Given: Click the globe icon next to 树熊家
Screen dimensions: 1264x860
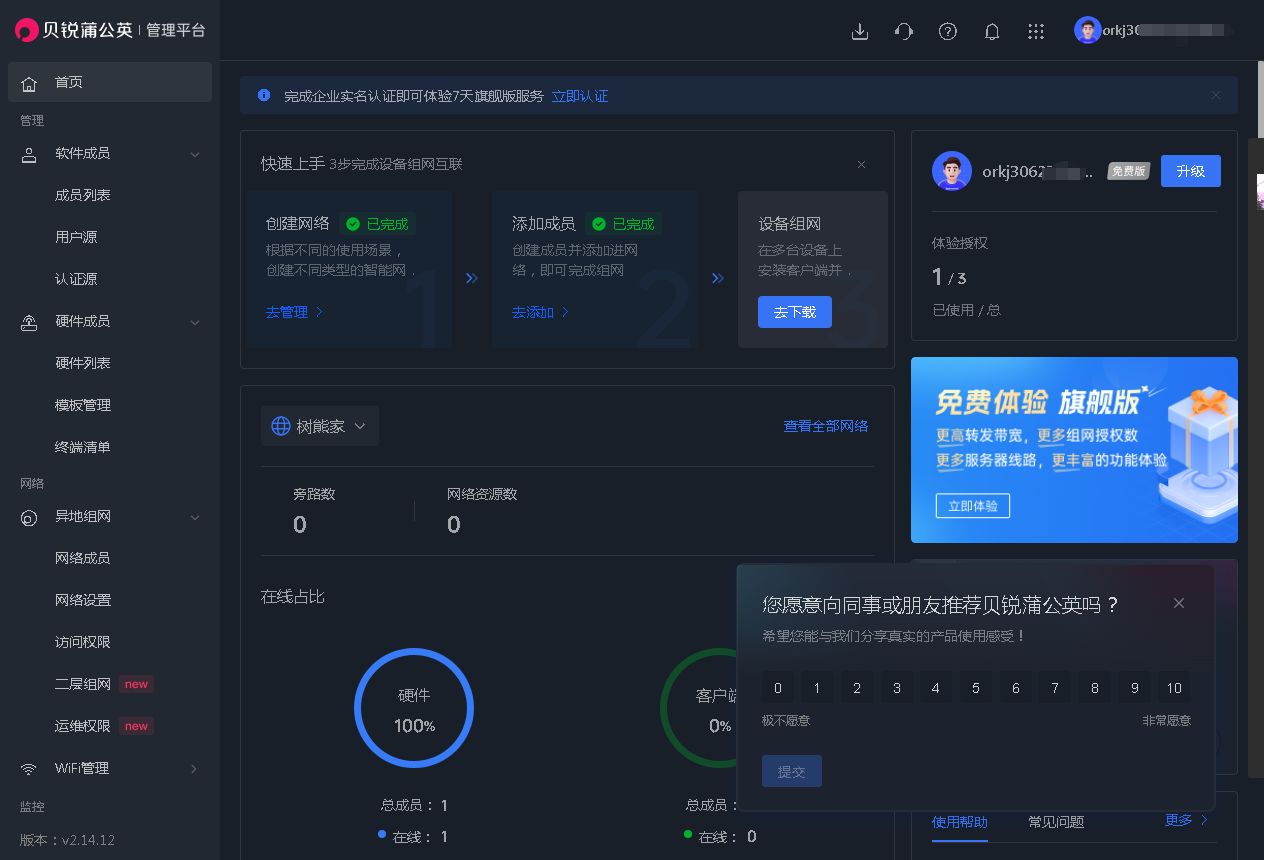Looking at the screenshot, I should pyautogui.click(x=281, y=426).
